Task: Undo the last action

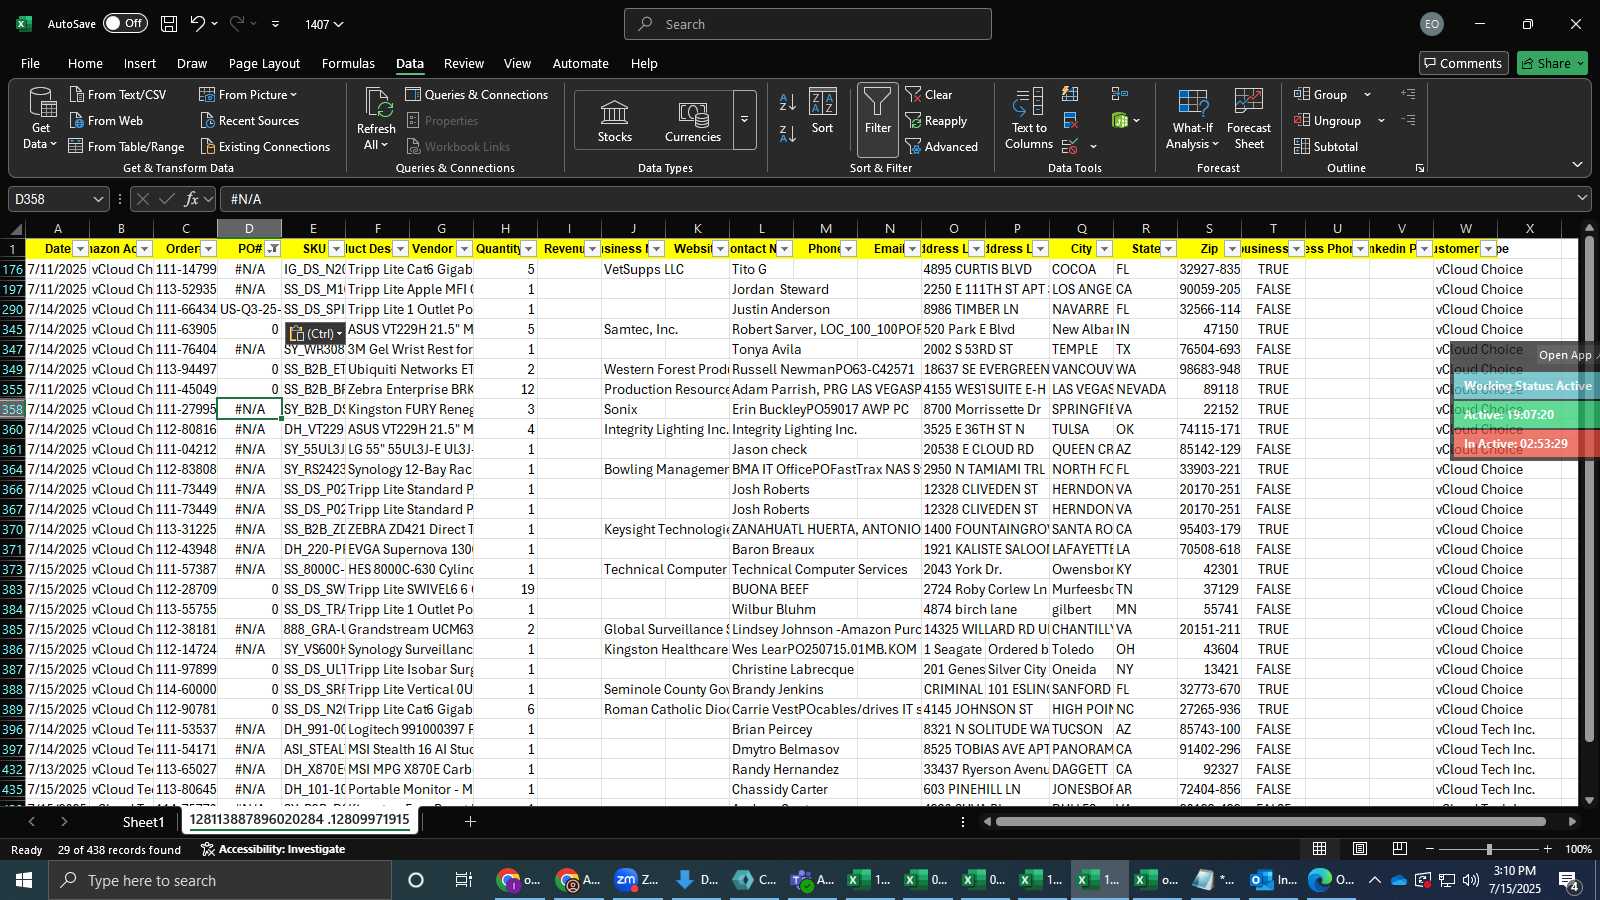Action: pos(198,24)
